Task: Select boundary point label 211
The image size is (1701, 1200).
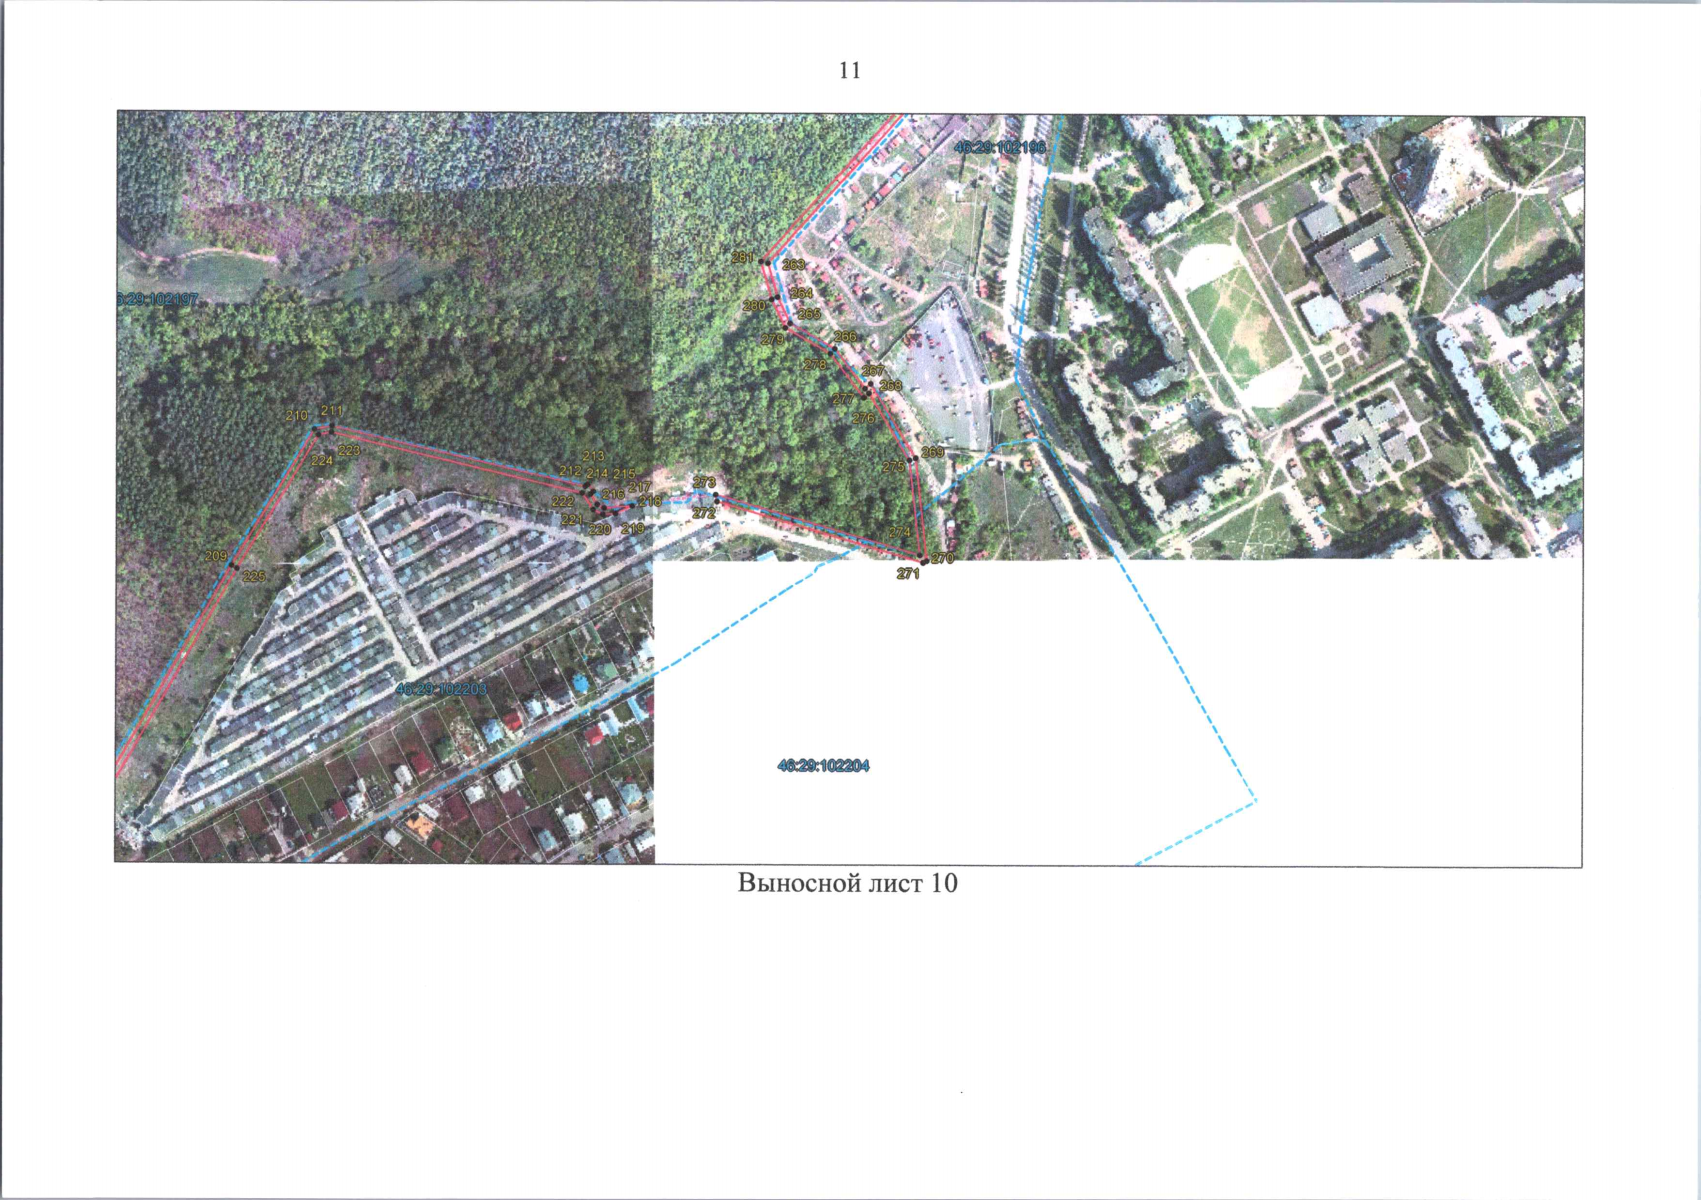Action: 331,411
